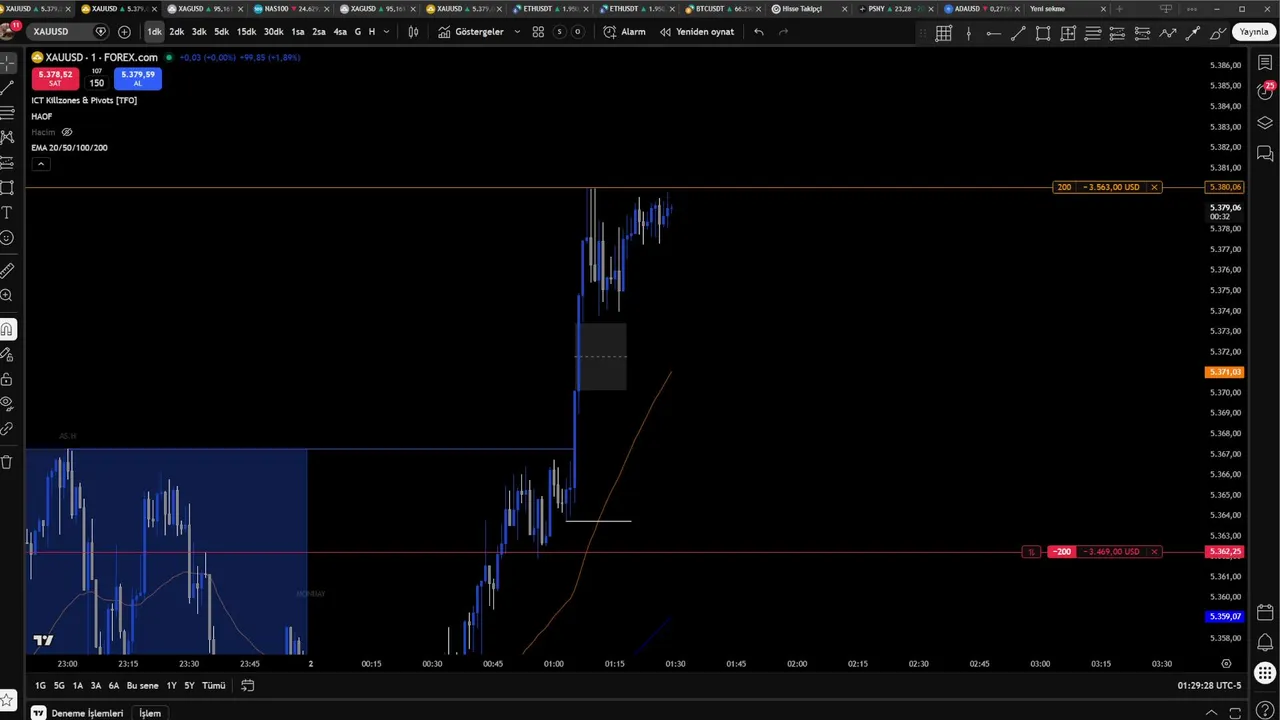Open the emoji icons tool

pos(6,237)
